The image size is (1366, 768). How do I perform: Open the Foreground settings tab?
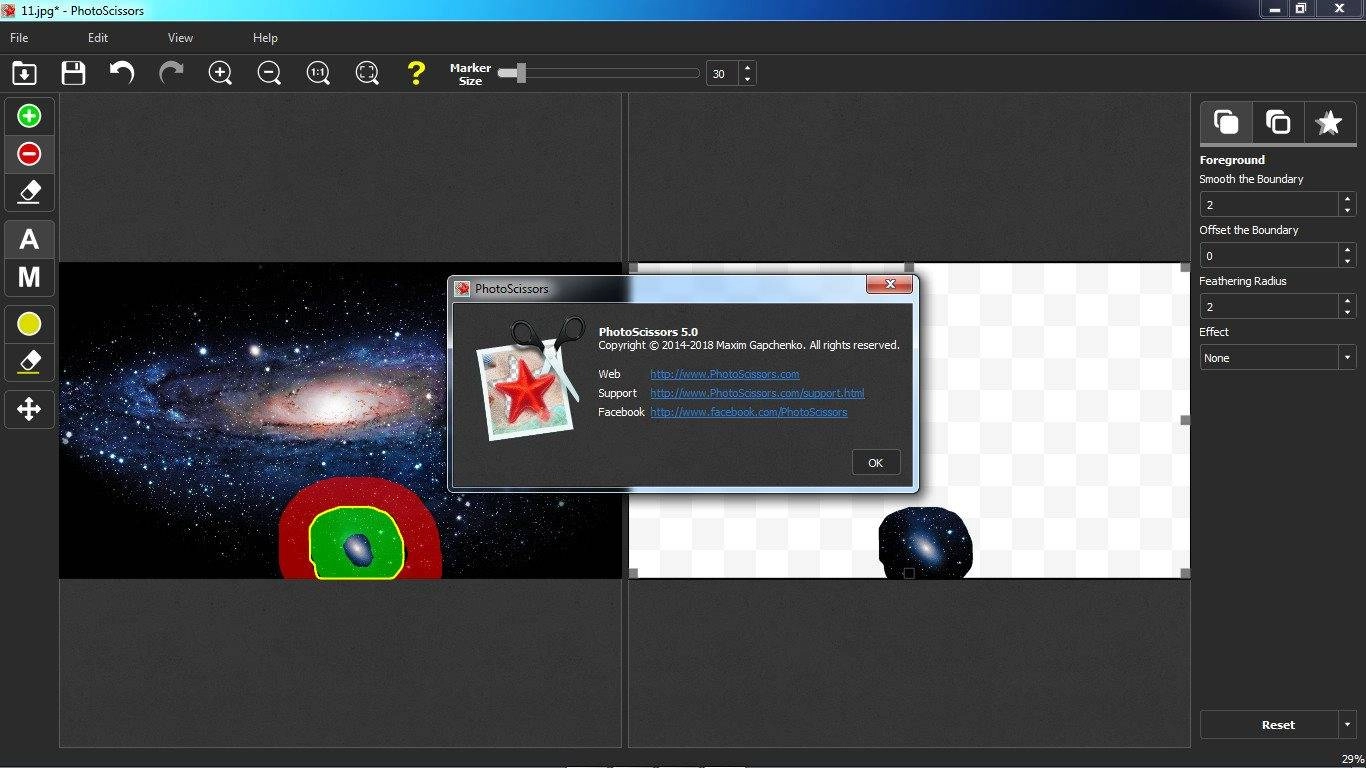click(x=1225, y=122)
